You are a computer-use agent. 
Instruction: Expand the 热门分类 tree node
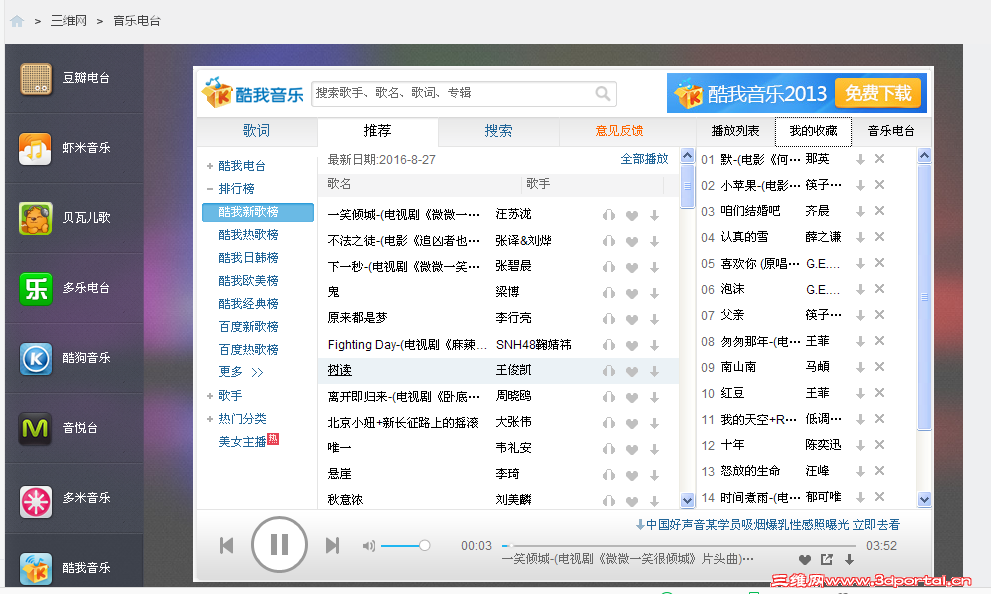point(209,419)
